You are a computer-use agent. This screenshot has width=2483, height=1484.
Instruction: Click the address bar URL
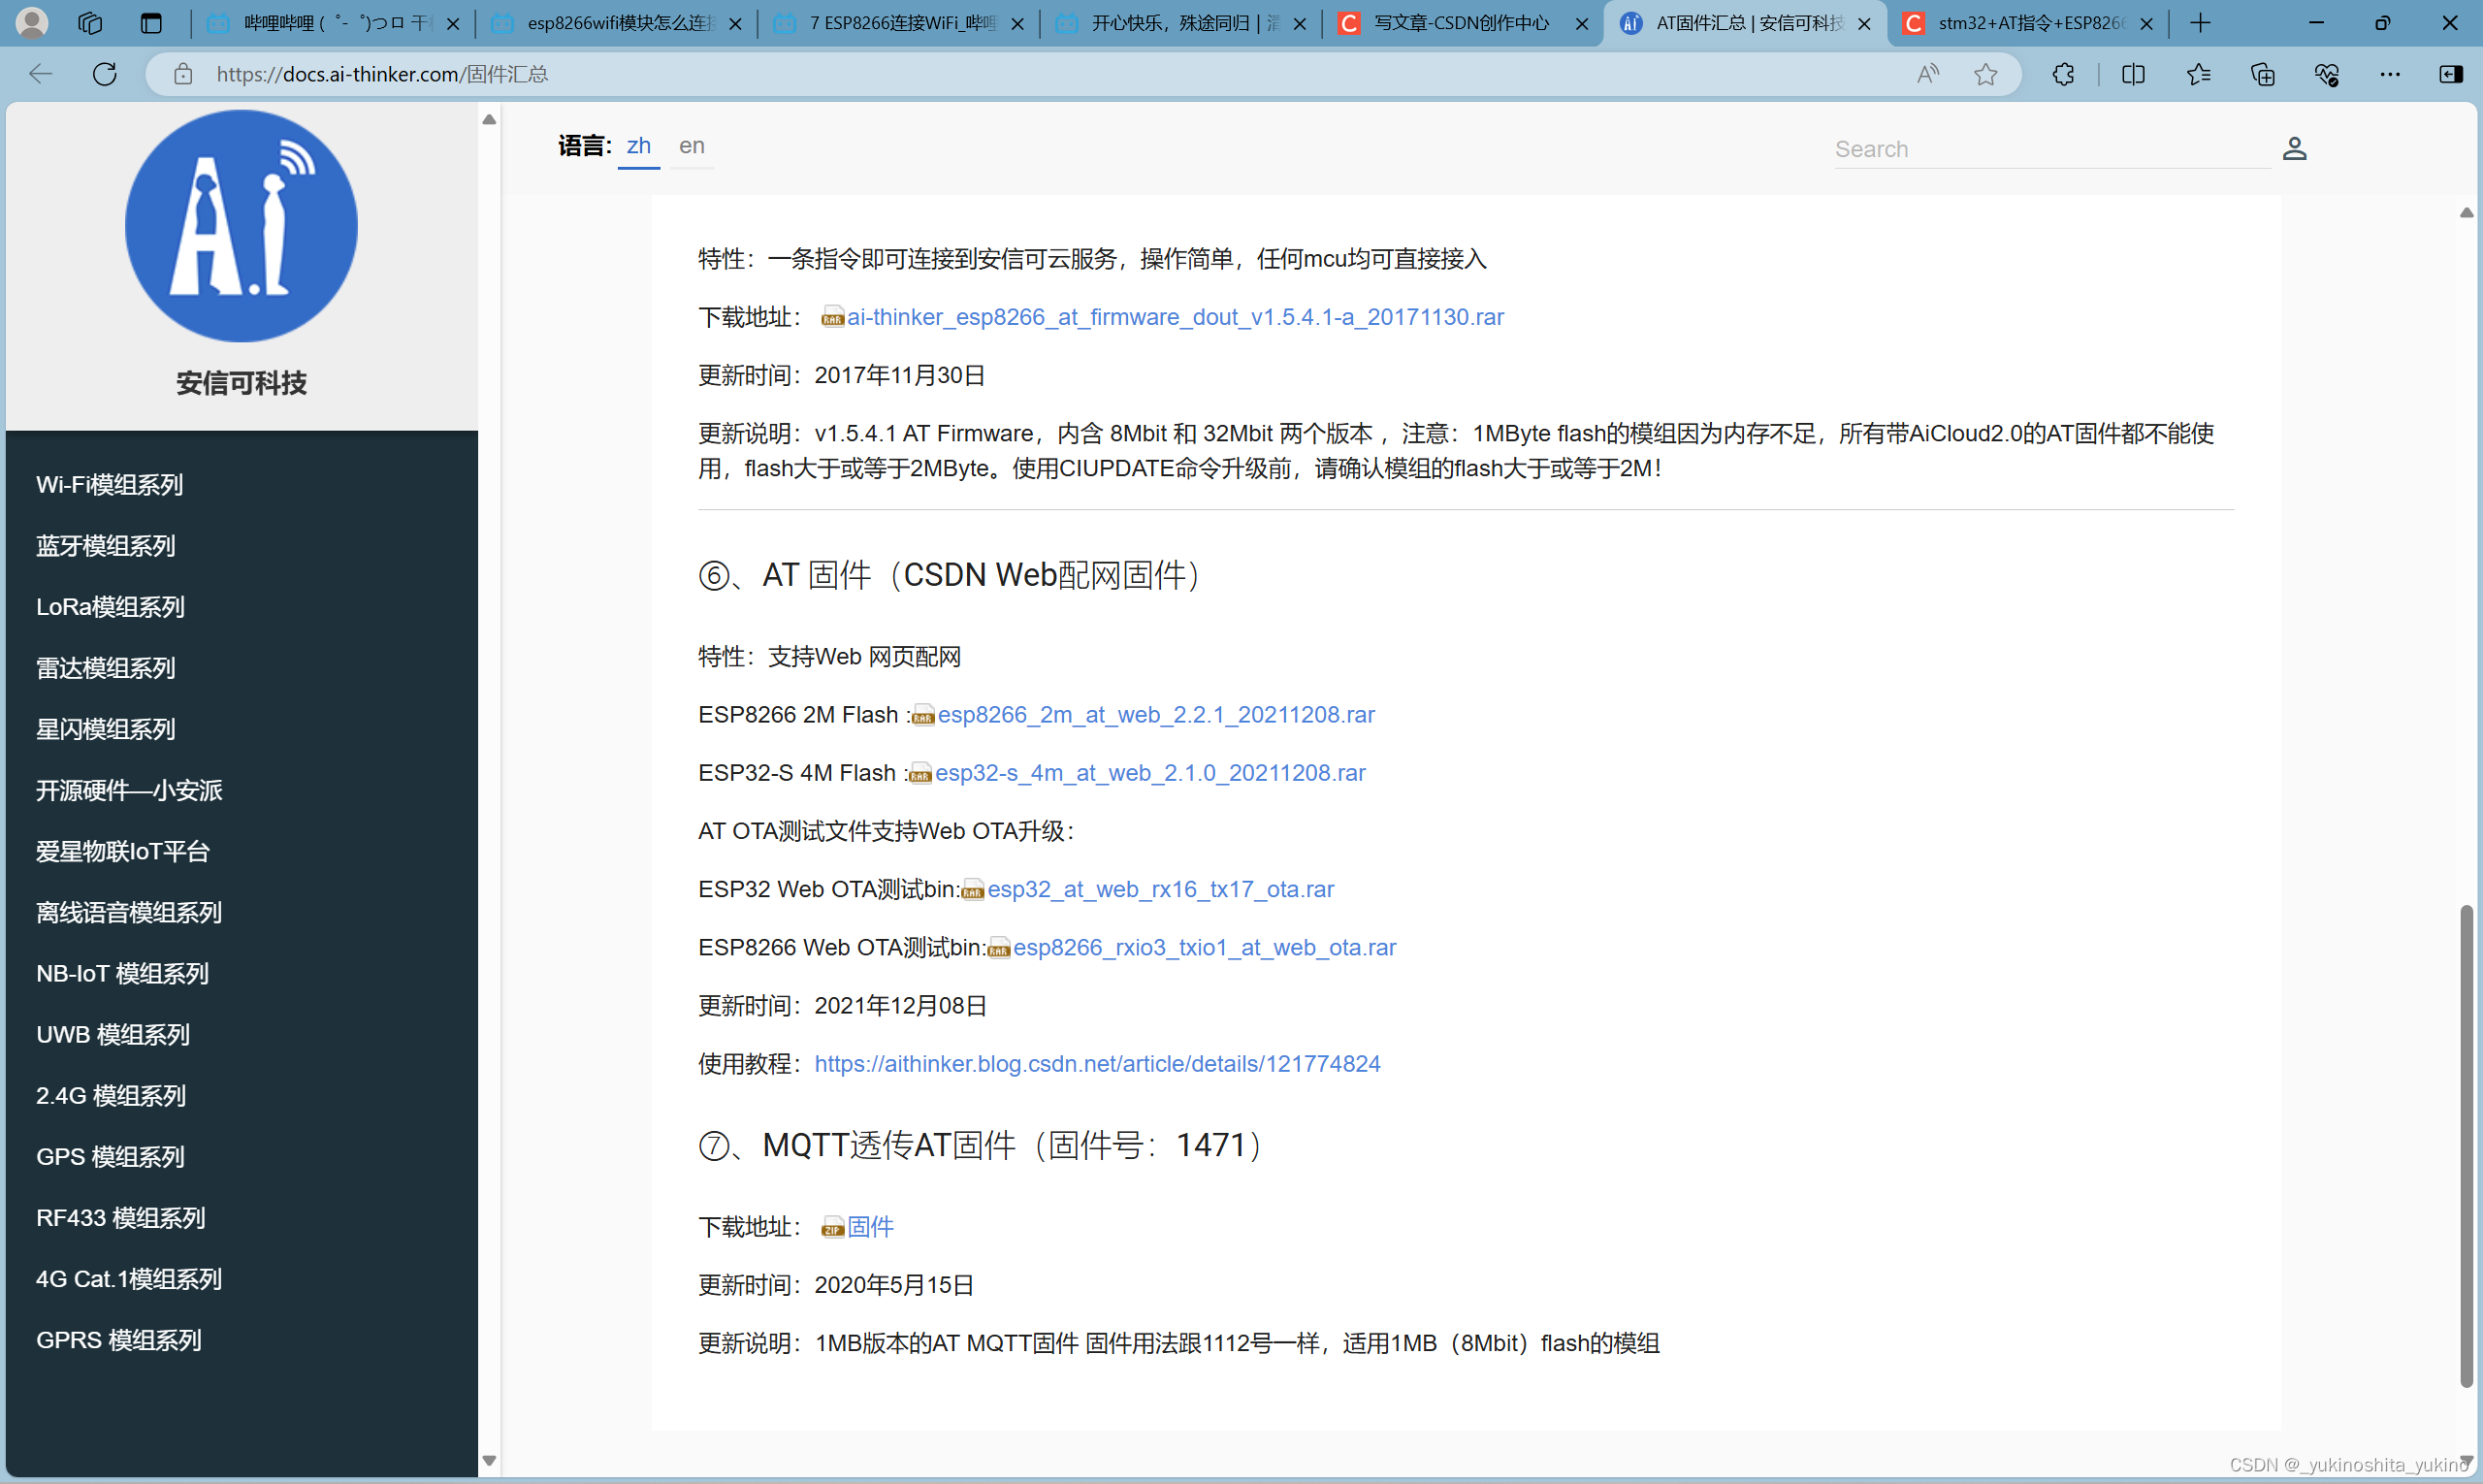pos(382,74)
